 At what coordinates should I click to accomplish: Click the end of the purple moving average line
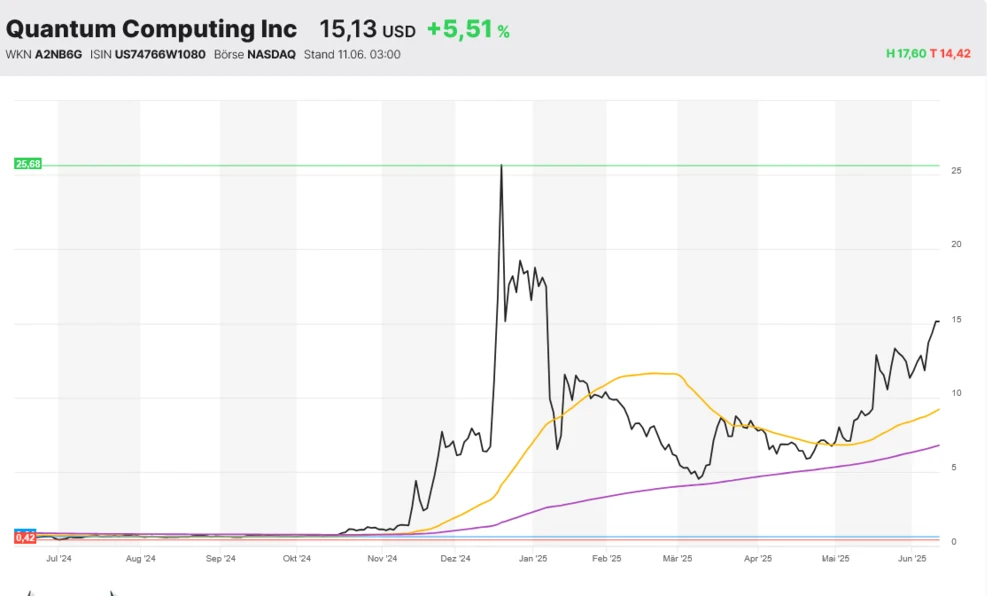pyautogui.click(x=938, y=445)
